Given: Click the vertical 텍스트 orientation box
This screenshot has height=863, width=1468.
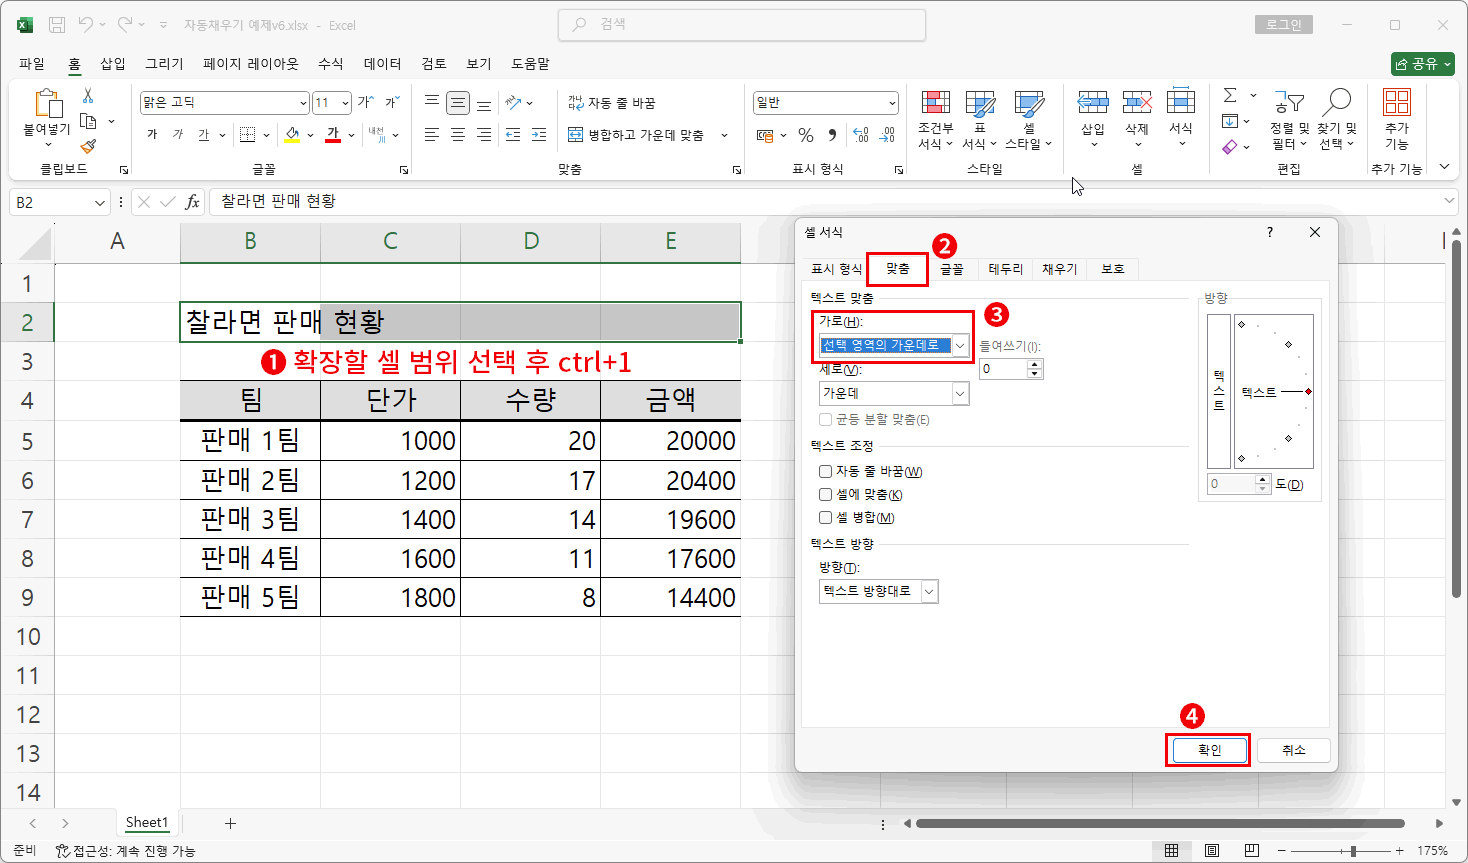Looking at the screenshot, I should (x=1219, y=391).
